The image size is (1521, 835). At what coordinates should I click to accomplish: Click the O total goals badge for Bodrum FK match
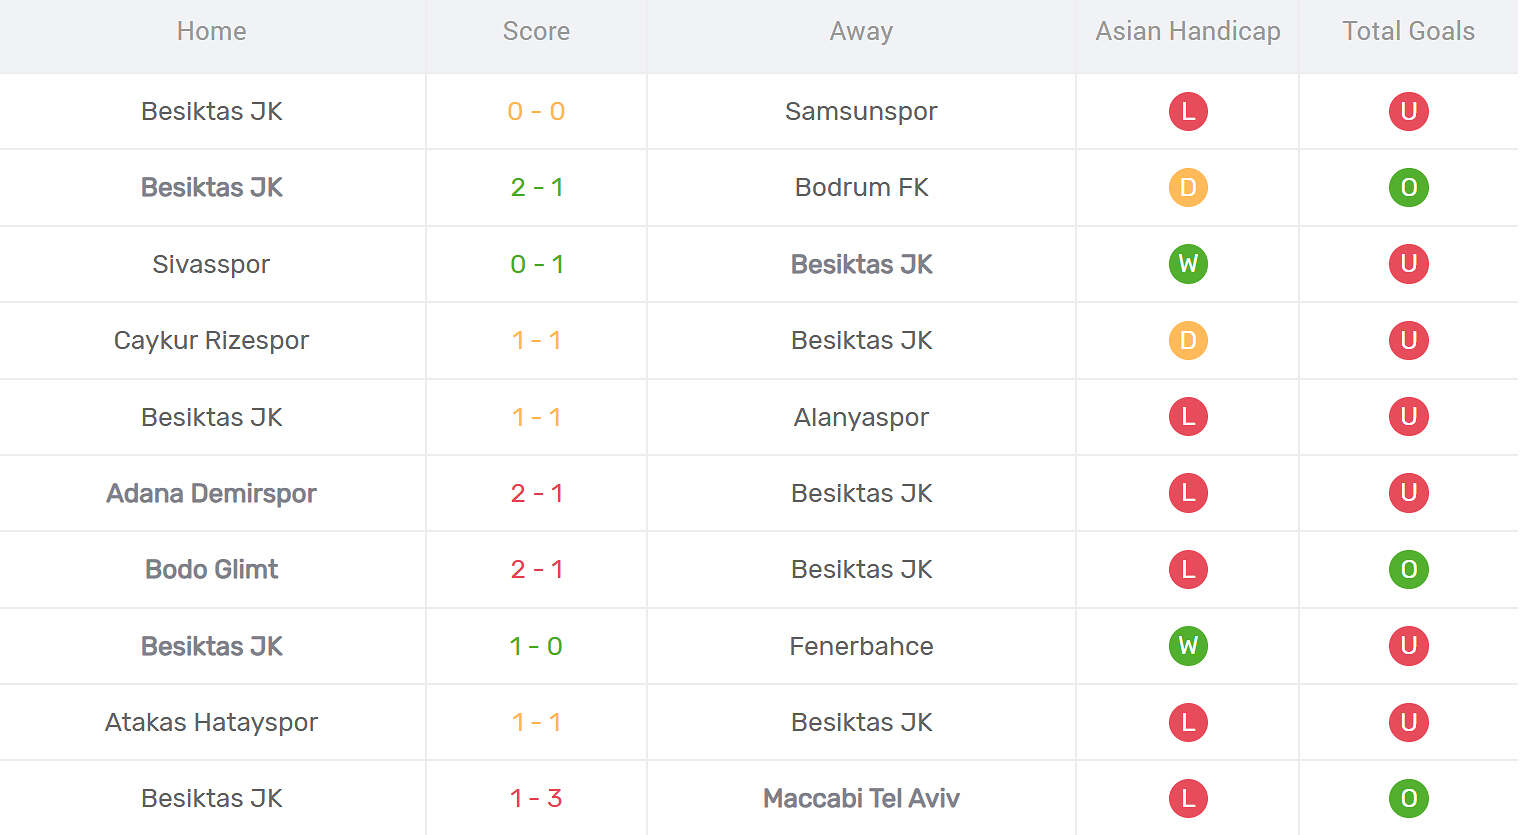(1408, 188)
